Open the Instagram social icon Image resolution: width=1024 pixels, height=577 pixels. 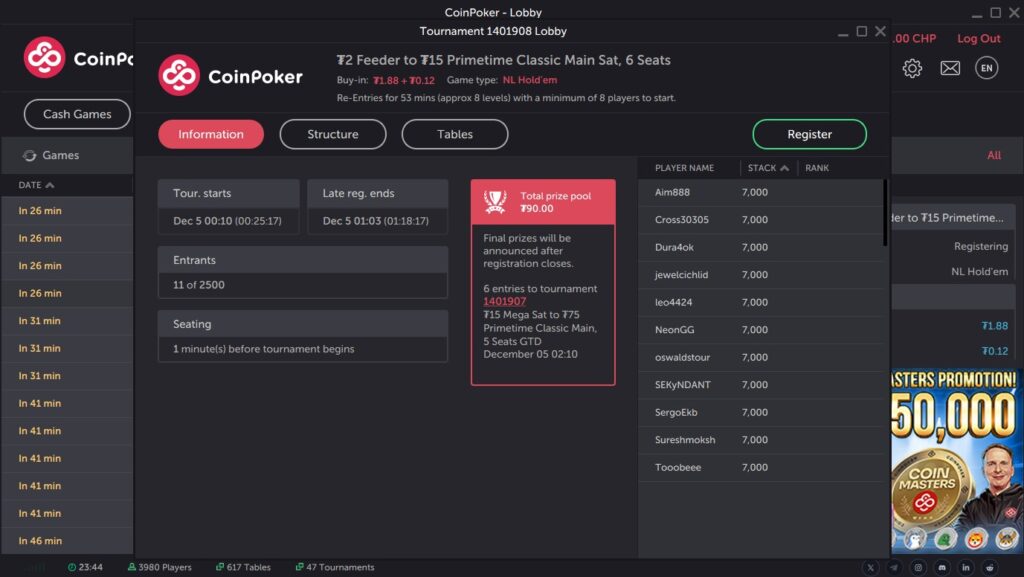click(918, 568)
